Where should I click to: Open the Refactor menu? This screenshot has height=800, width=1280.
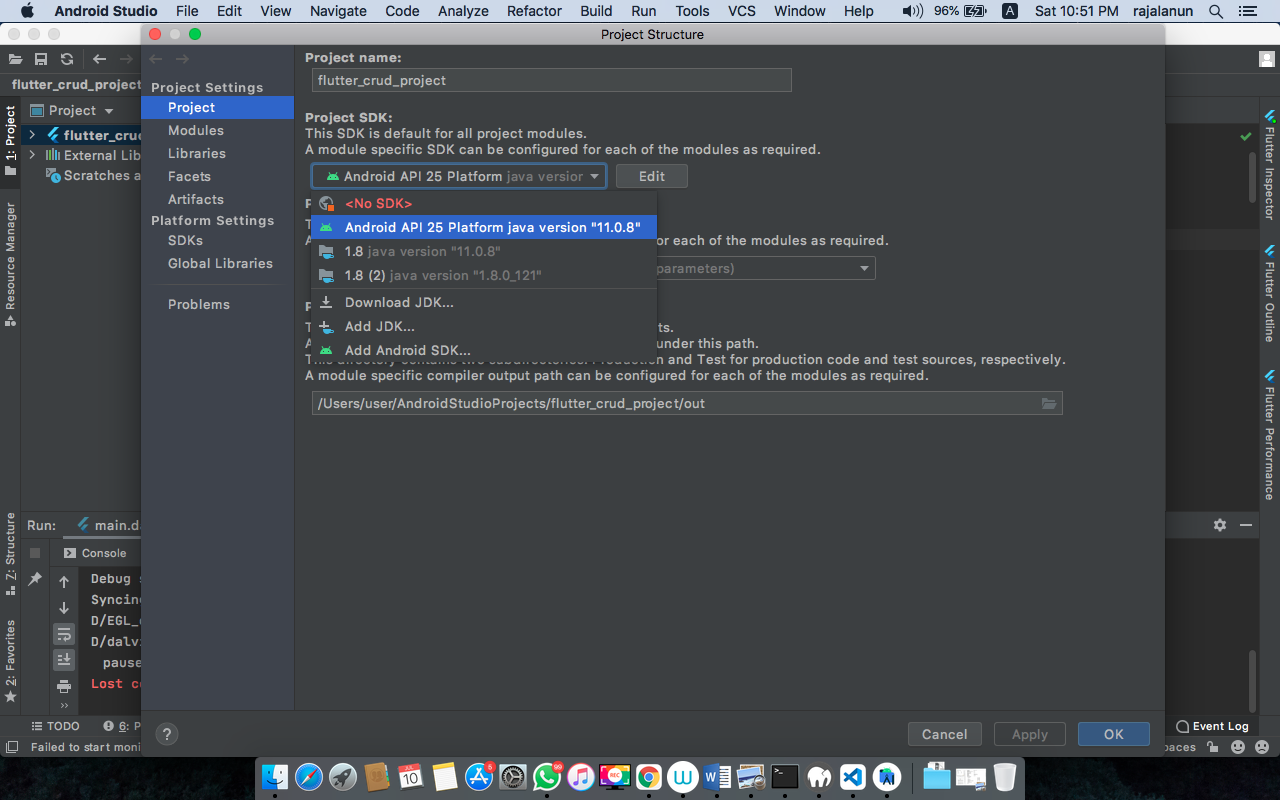point(534,11)
